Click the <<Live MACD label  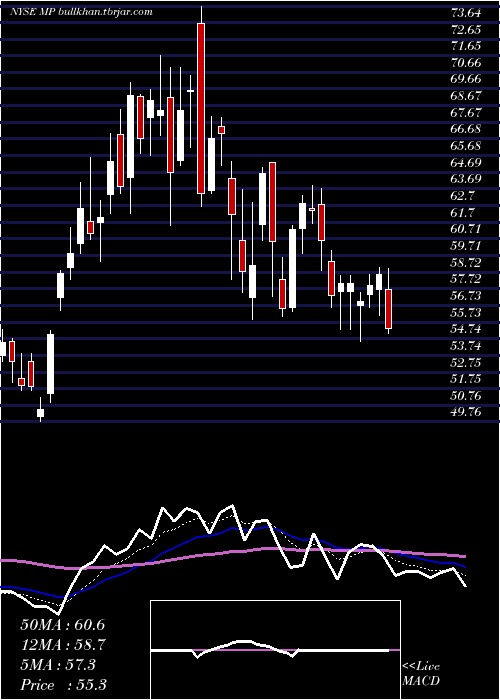click(x=421, y=674)
